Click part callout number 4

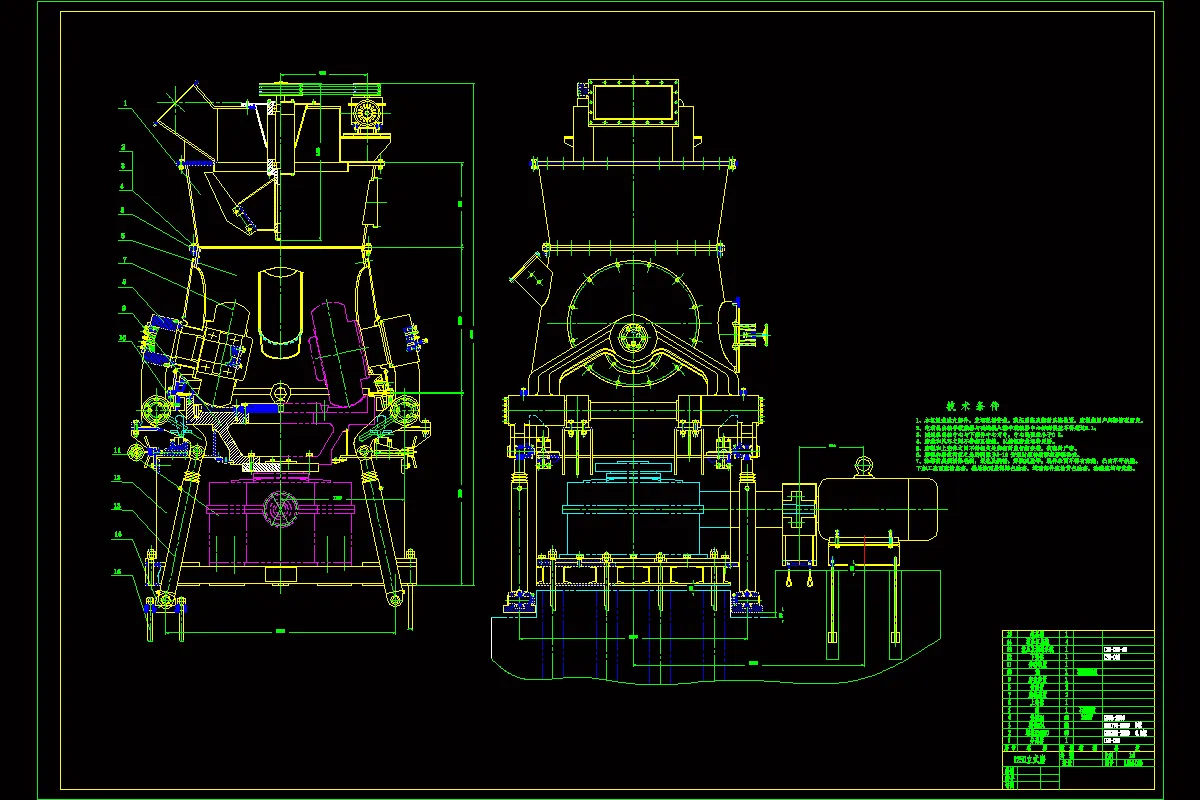pyautogui.click(x=123, y=186)
